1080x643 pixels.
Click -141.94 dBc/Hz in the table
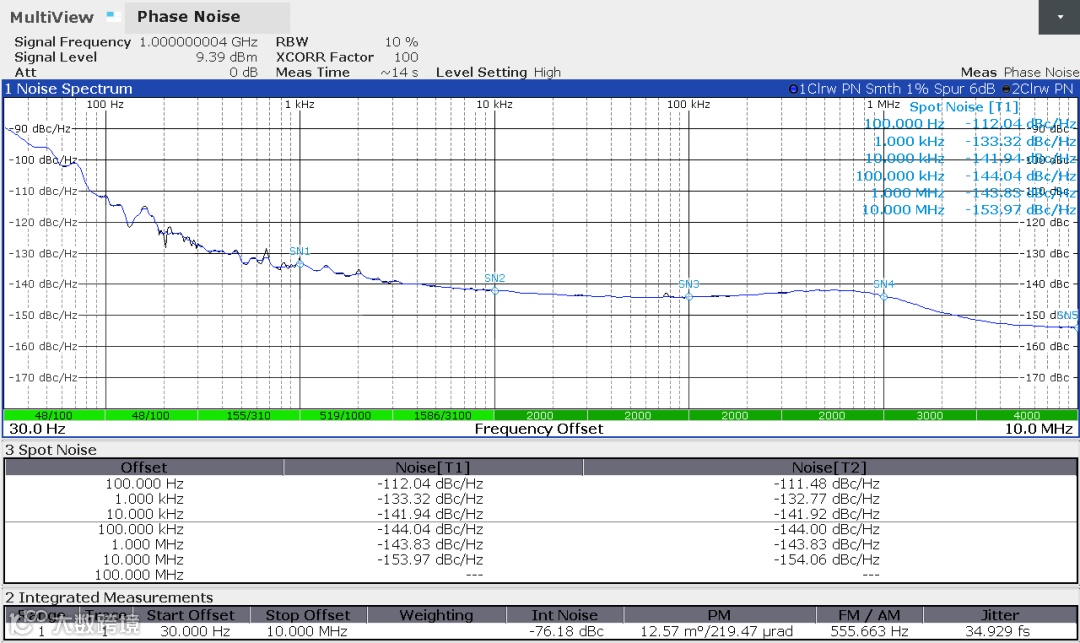coord(430,514)
